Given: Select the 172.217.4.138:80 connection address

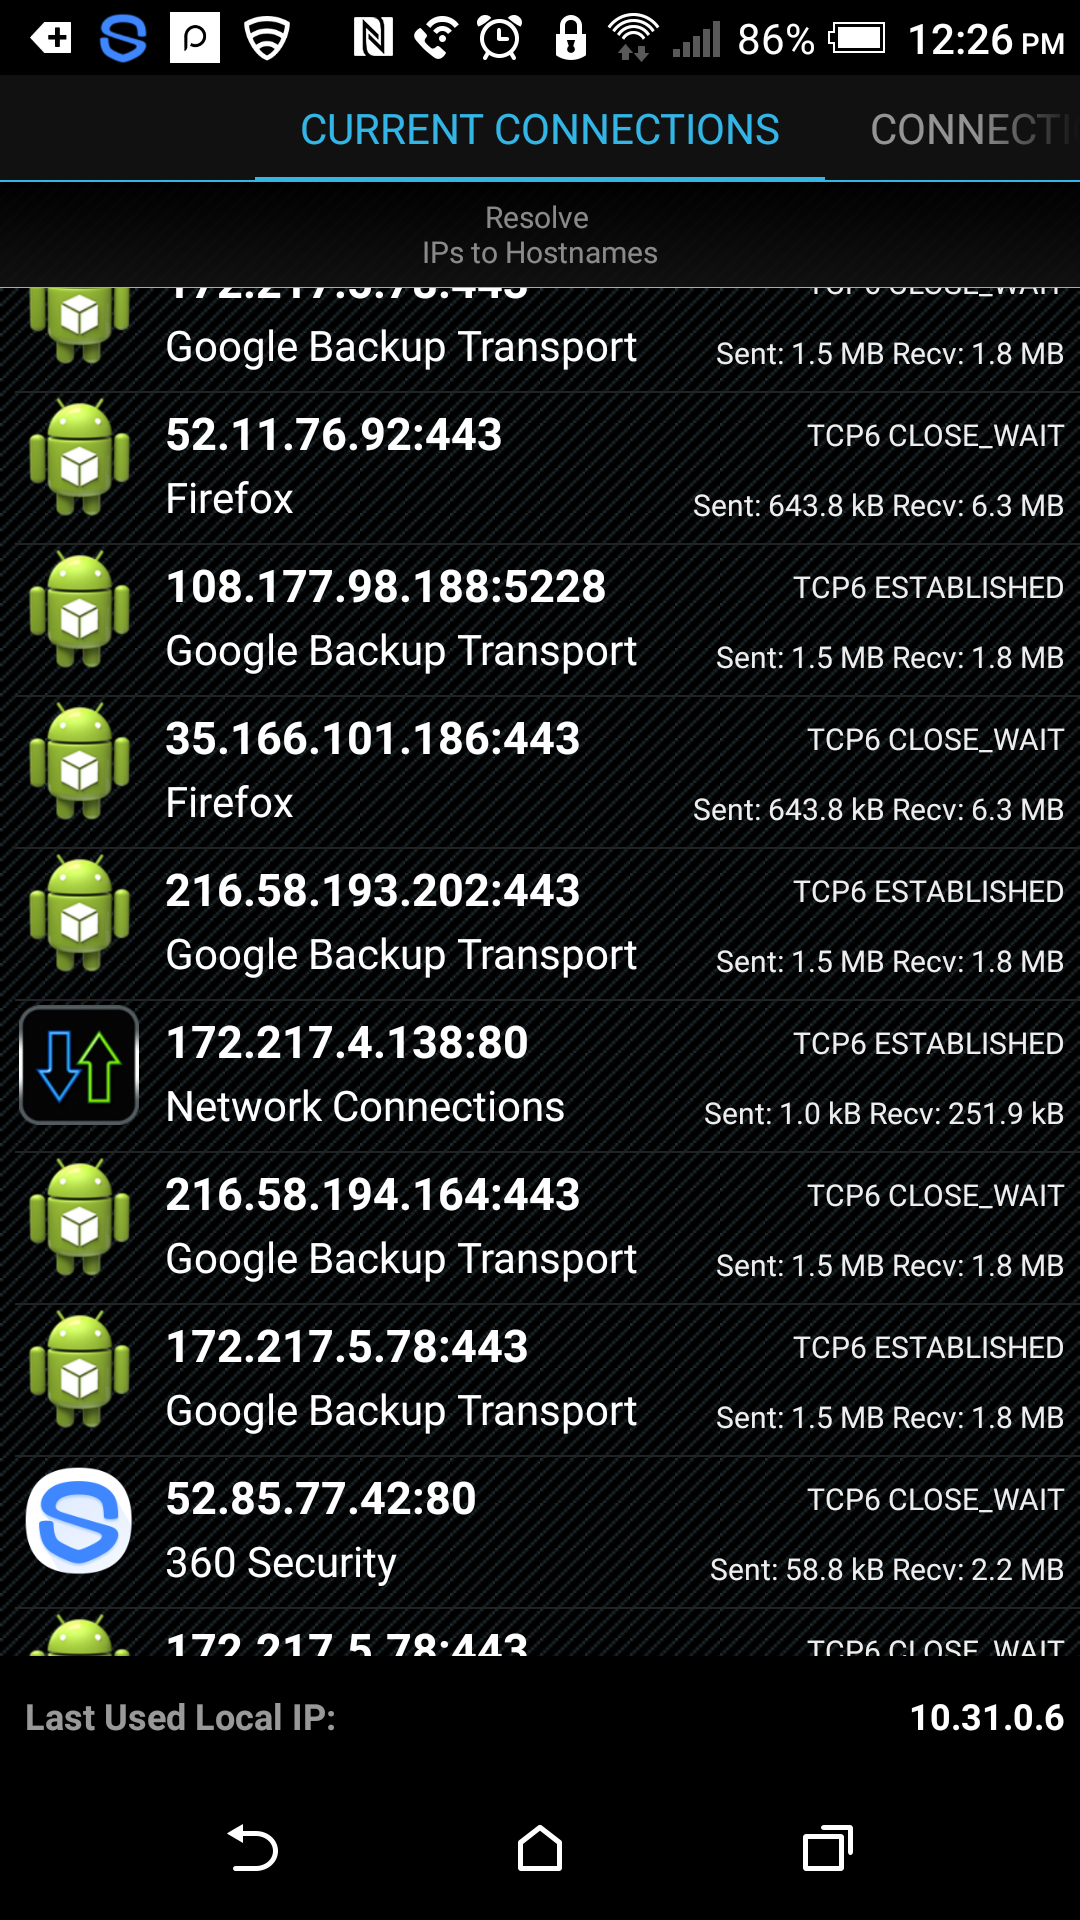Looking at the screenshot, I should click(347, 1043).
